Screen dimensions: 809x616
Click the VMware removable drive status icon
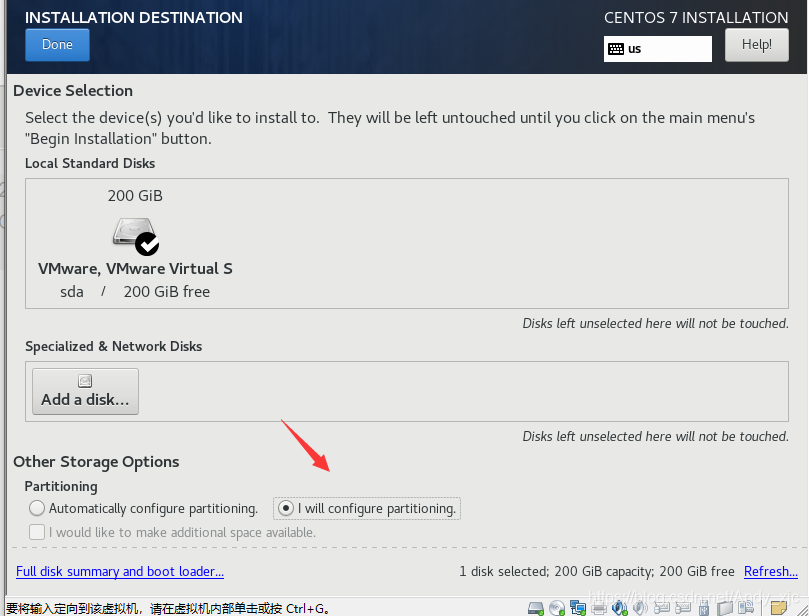pos(725,608)
